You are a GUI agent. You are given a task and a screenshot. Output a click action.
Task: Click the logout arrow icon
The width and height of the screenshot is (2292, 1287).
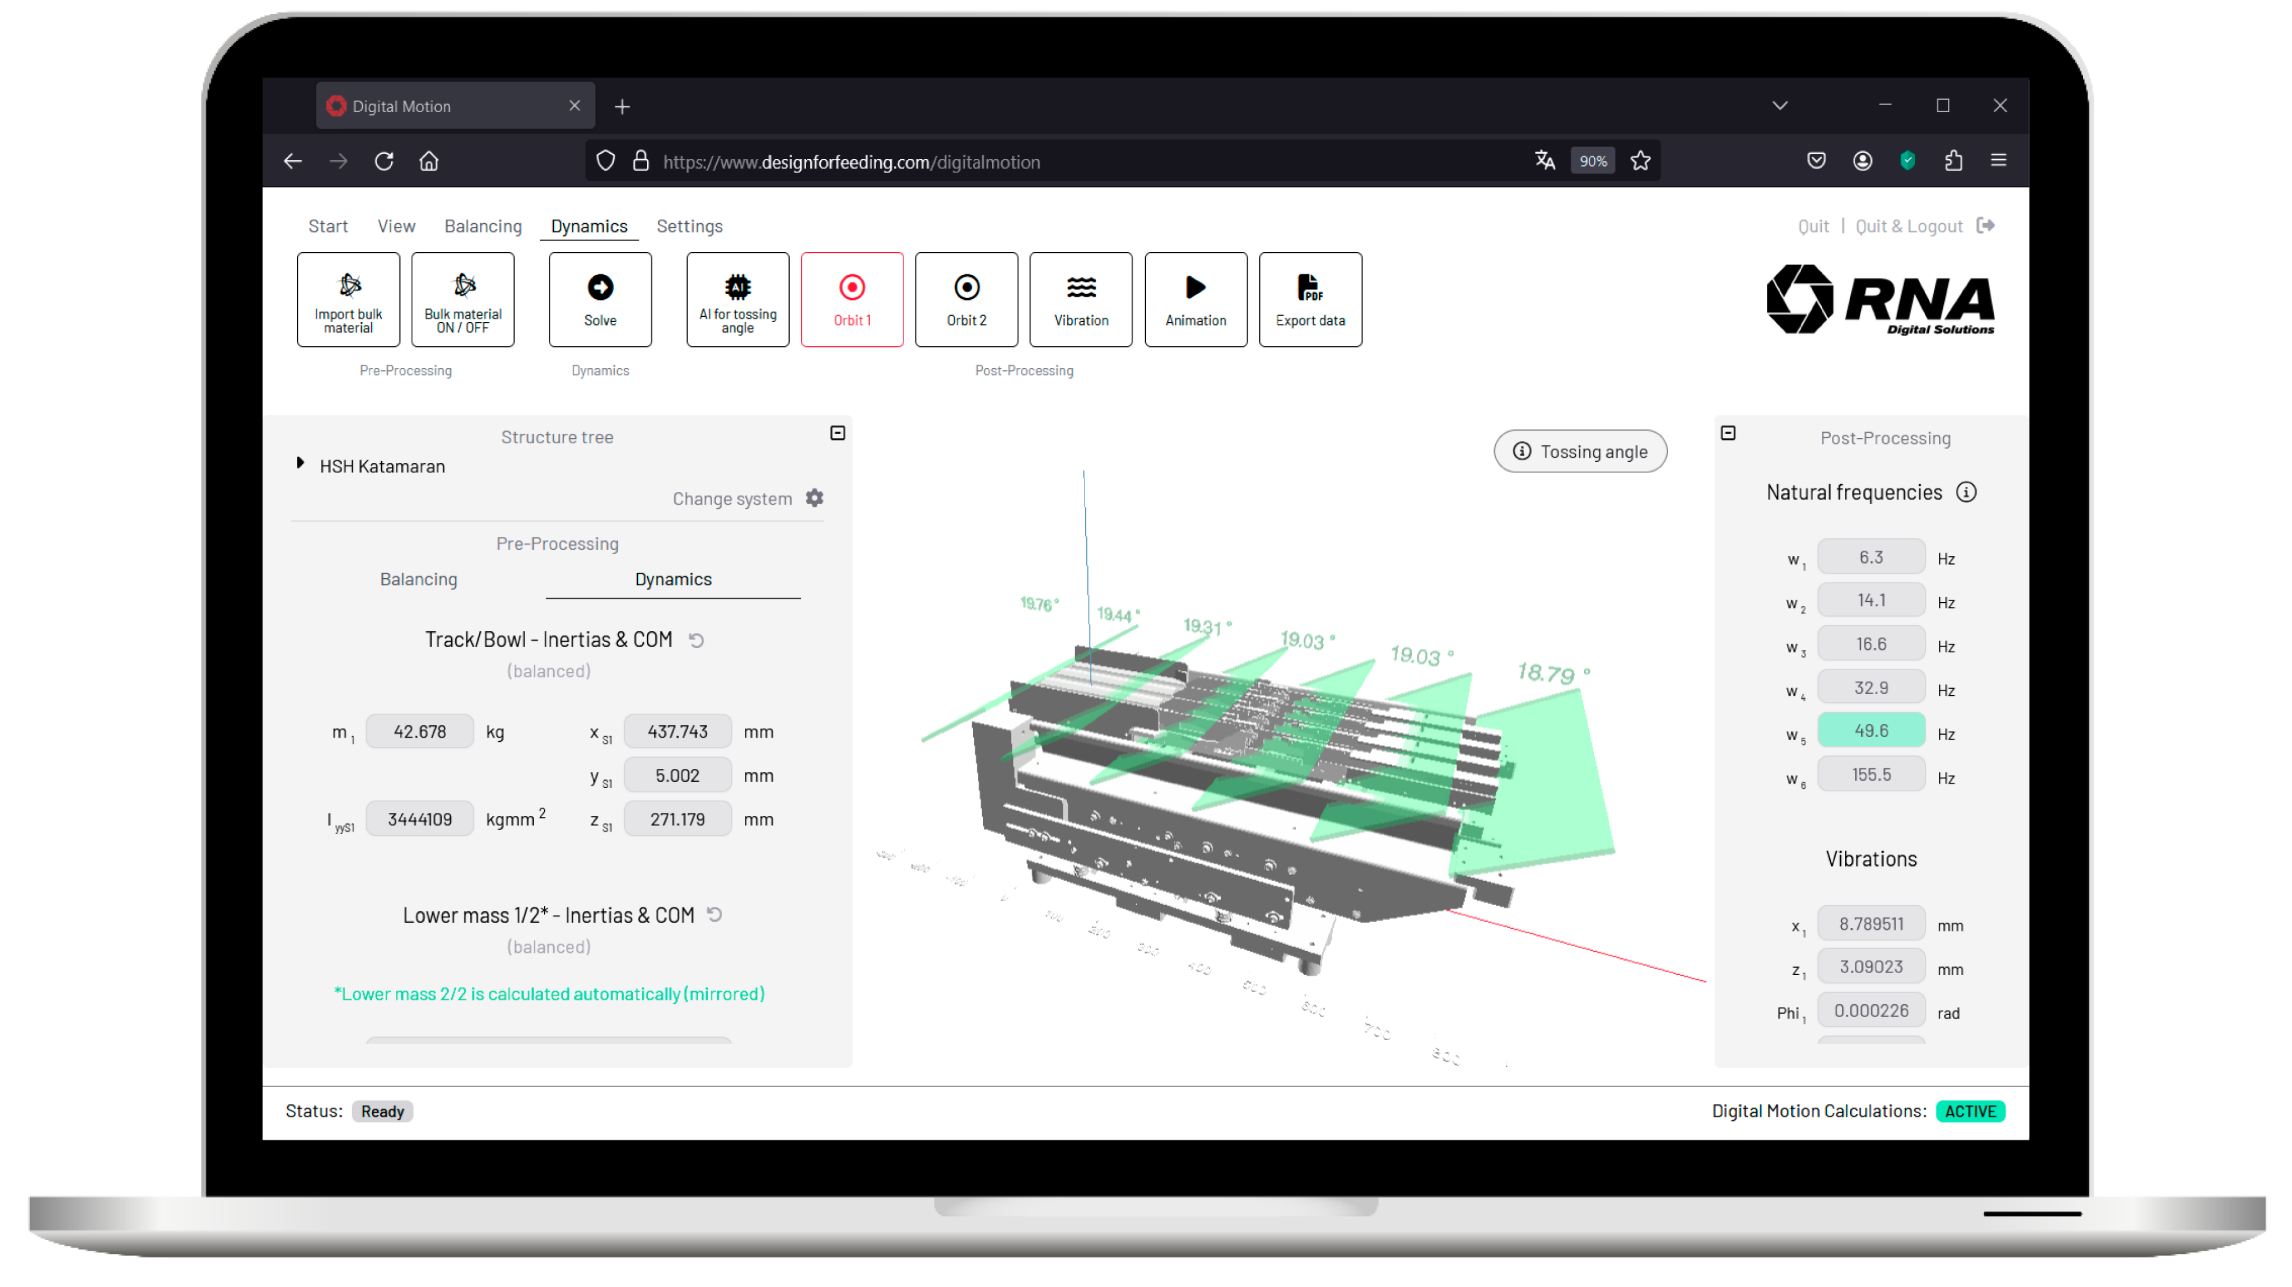1986,225
